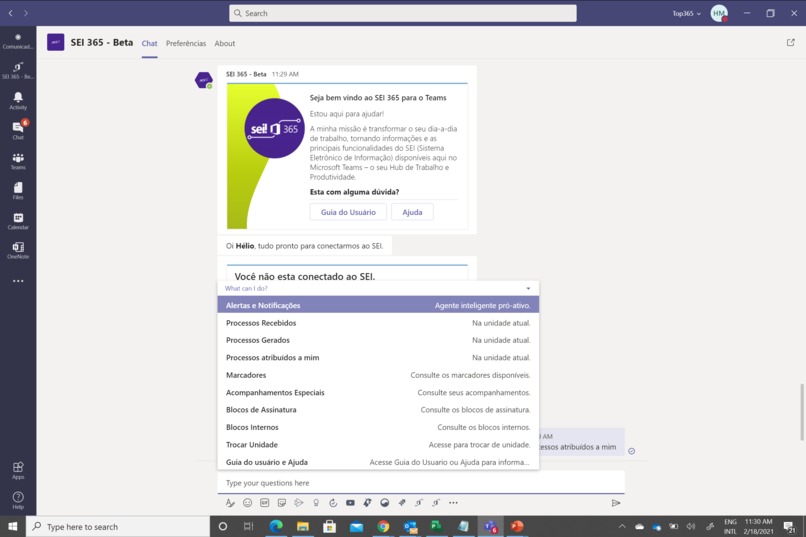Select Blocos de Assinatura command

click(x=378, y=410)
